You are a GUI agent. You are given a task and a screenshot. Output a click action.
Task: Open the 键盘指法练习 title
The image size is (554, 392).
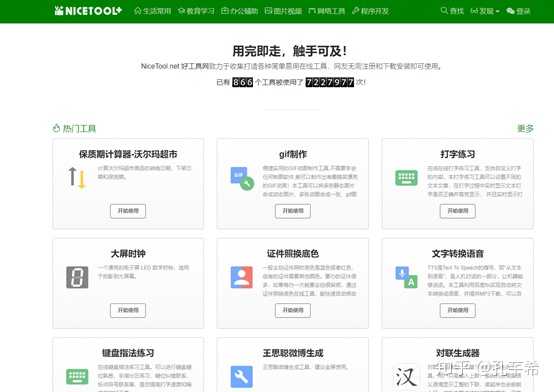128,353
